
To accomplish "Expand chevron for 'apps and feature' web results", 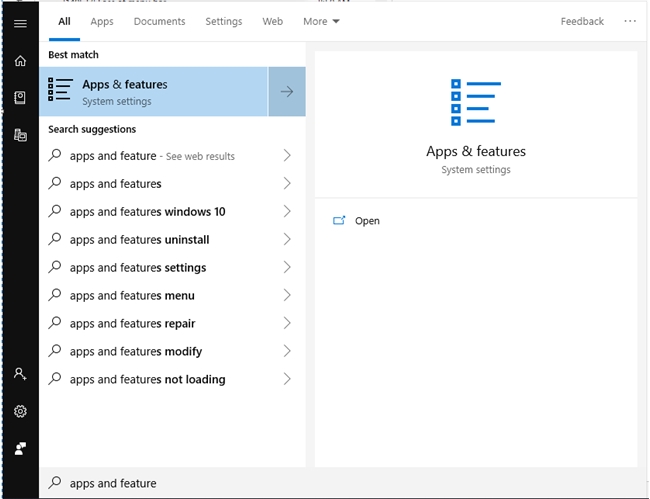I will click(x=287, y=155).
